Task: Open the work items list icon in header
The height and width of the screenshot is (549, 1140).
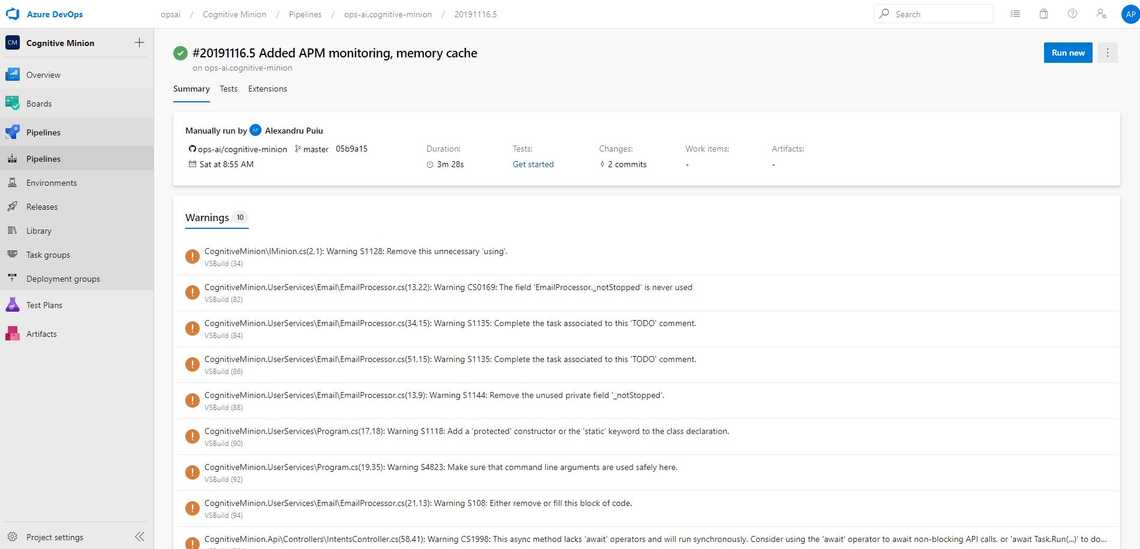Action: [1015, 14]
